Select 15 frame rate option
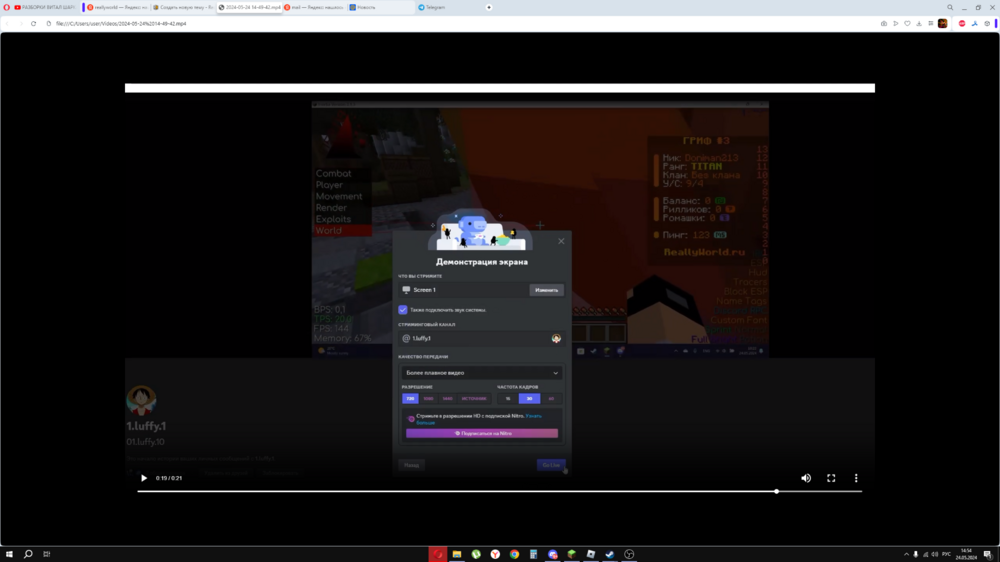The height and width of the screenshot is (562, 1000). pos(508,399)
